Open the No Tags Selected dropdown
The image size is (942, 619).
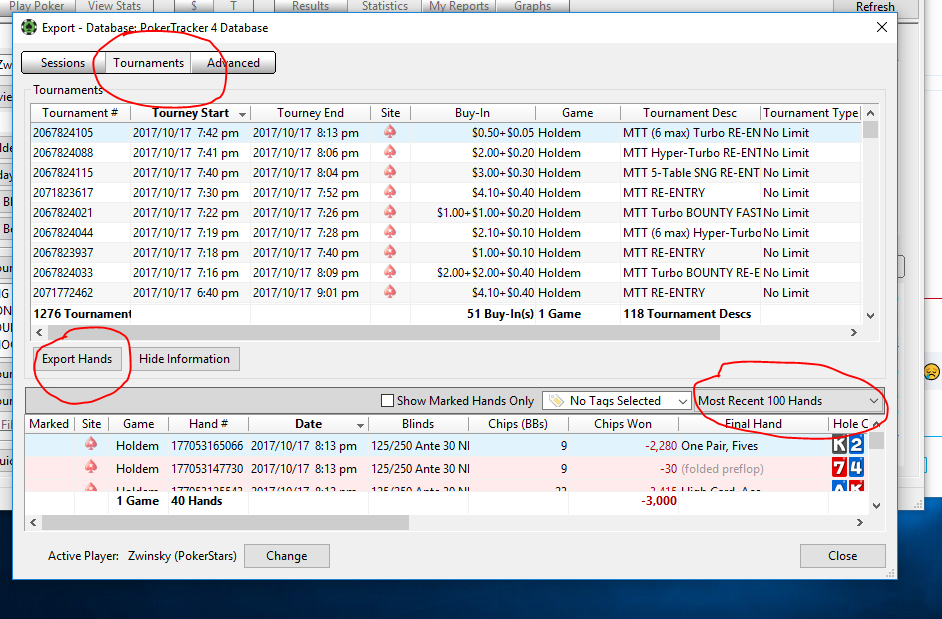tap(616, 400)
